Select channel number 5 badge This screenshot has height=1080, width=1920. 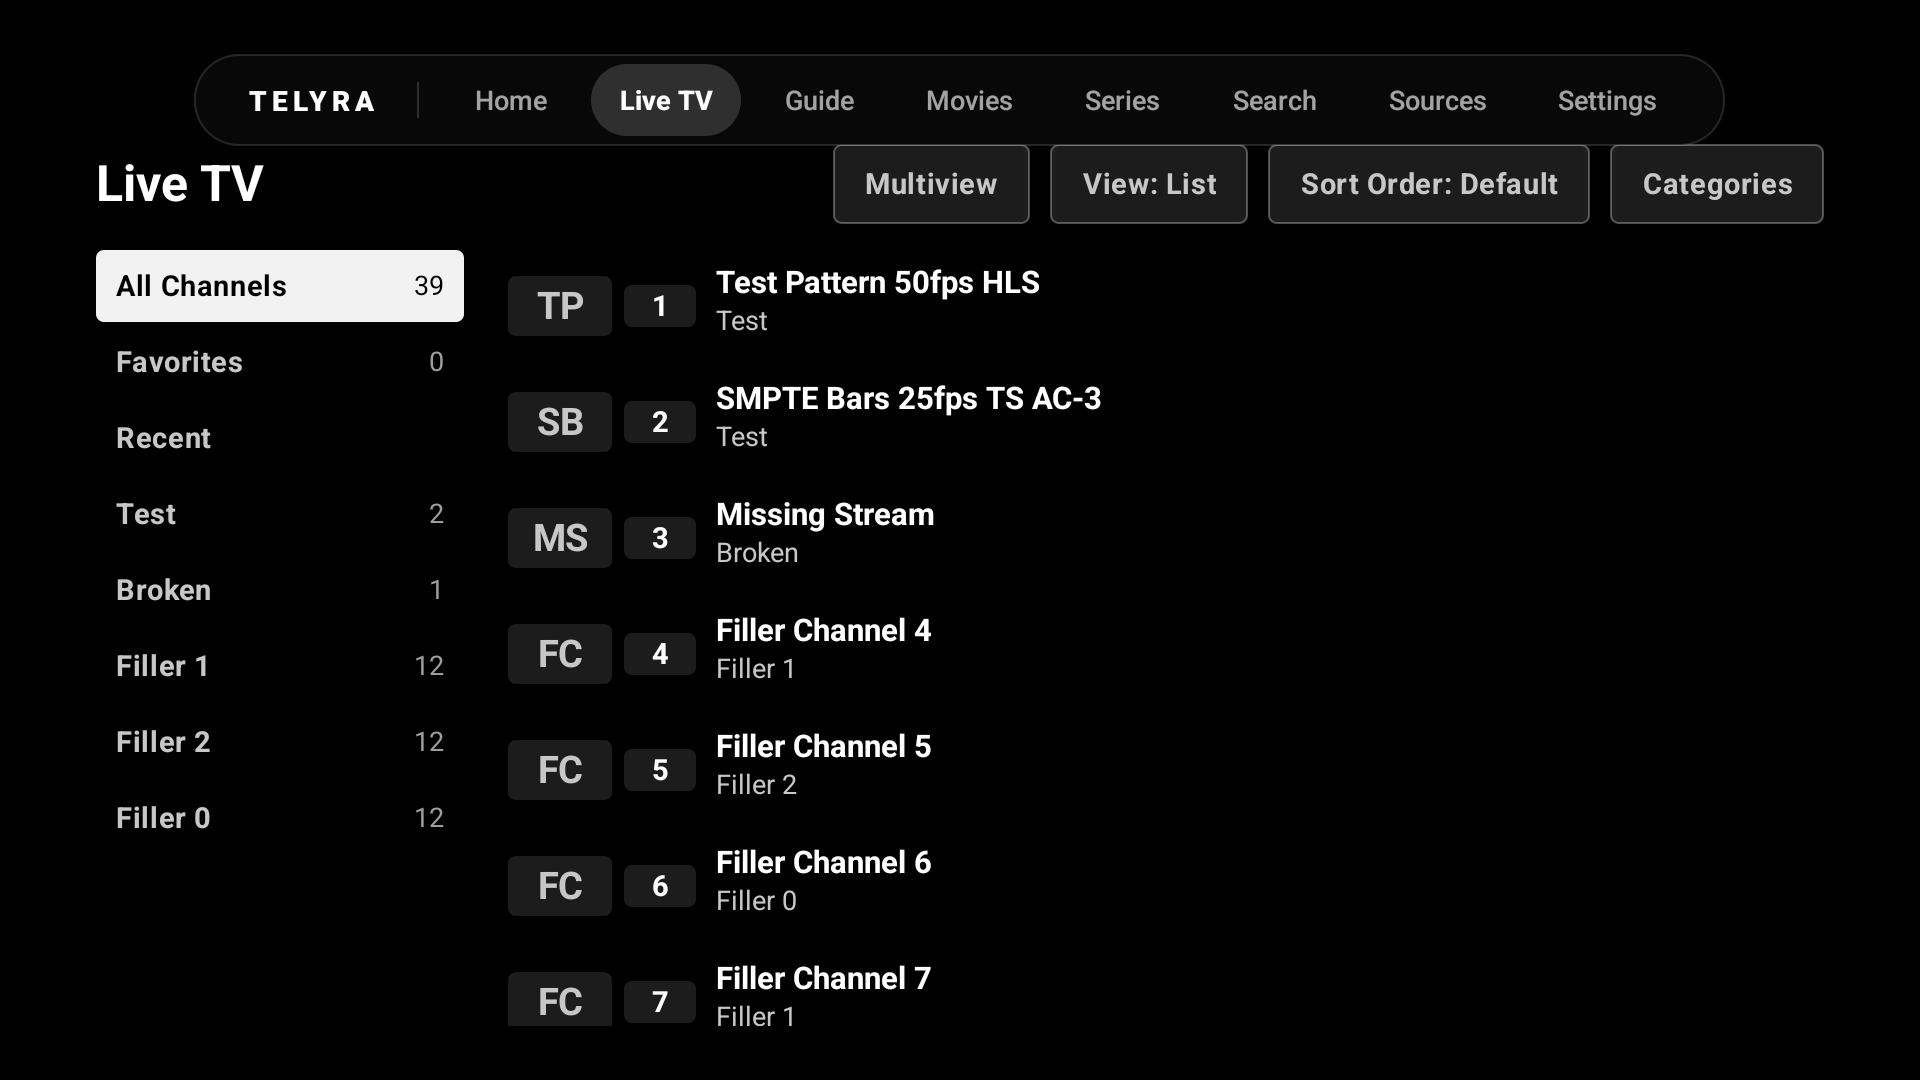point(660,770)
